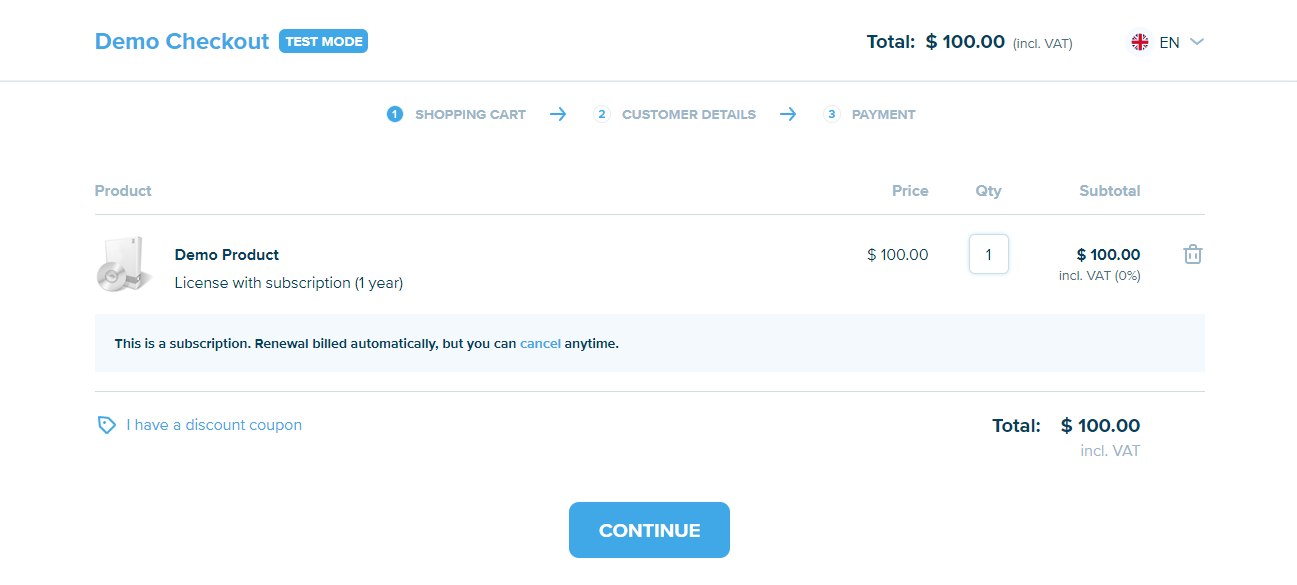This screenshot has height=585, width=1297.
Task: Click the subscription "cancel" link
Action: pyautogui.click(x=540, y=343)
